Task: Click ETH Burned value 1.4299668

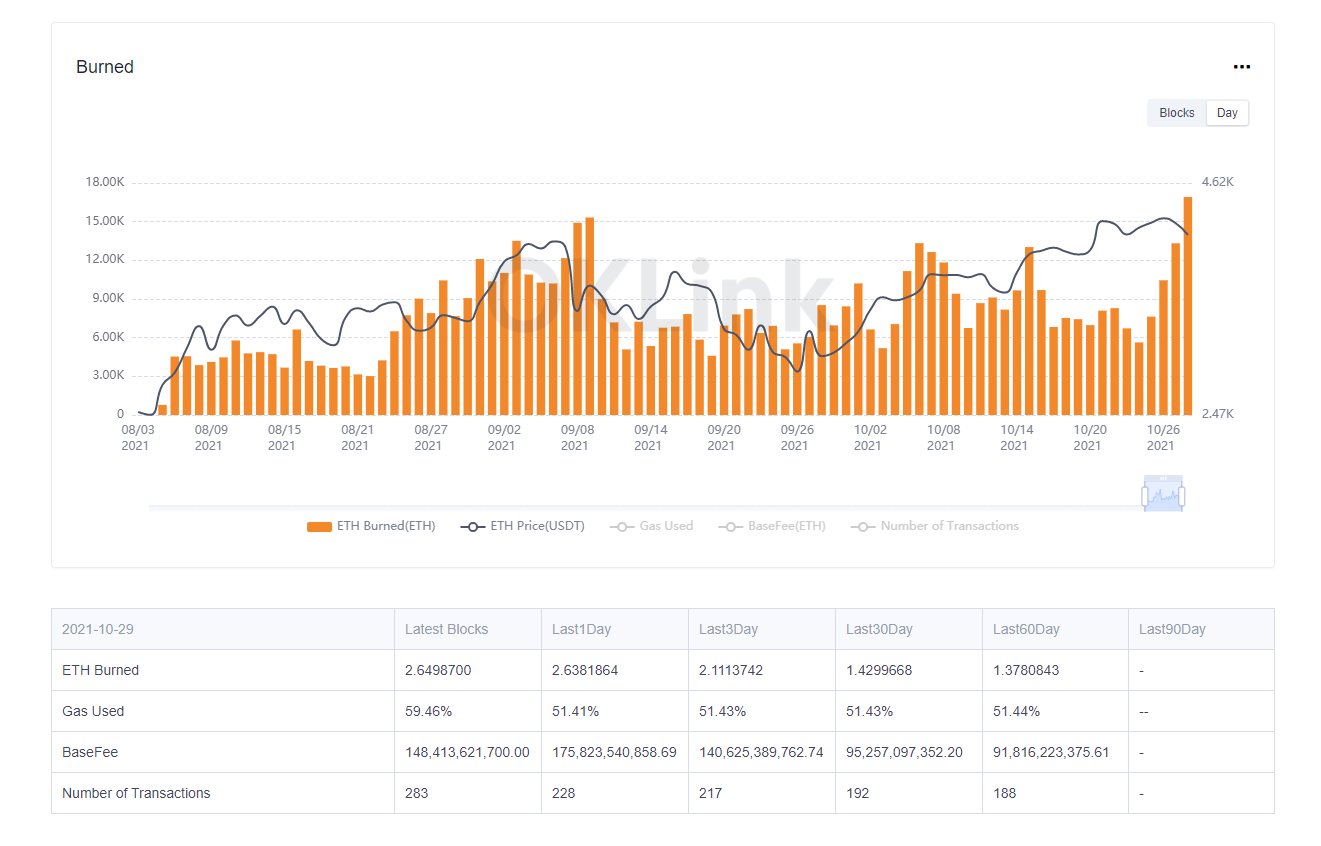Action: pyautogui.click(x=879, y=670)
